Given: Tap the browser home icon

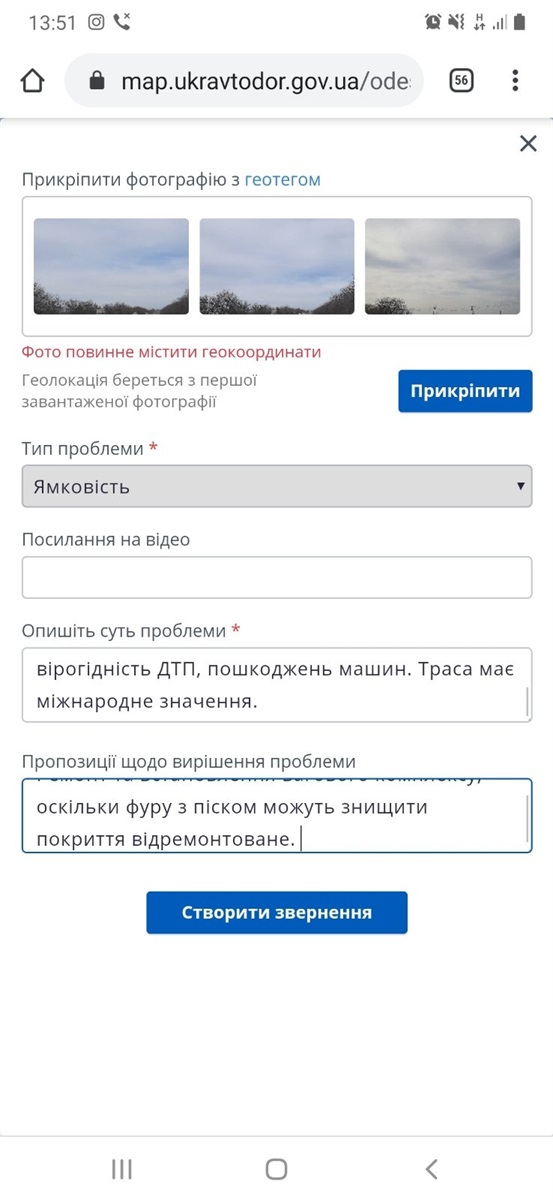Looking at the screenshot, I should (33, 81).
